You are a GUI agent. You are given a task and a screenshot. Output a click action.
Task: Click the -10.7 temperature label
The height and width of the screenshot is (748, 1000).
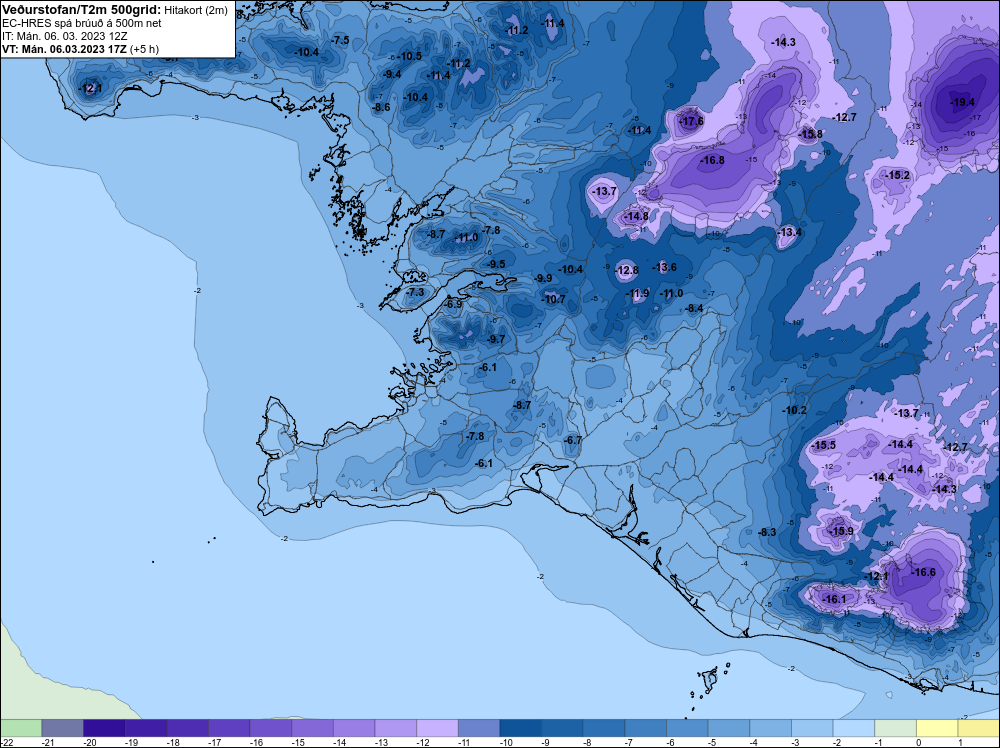(553, 299)
